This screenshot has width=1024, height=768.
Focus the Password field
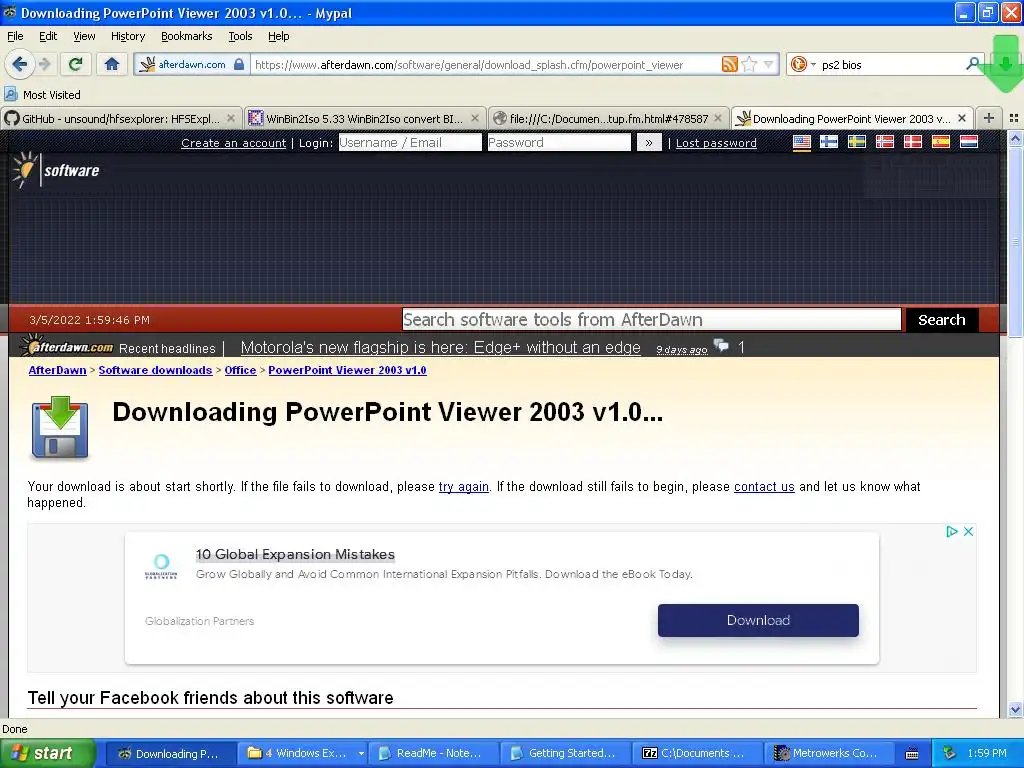[559, 142]
